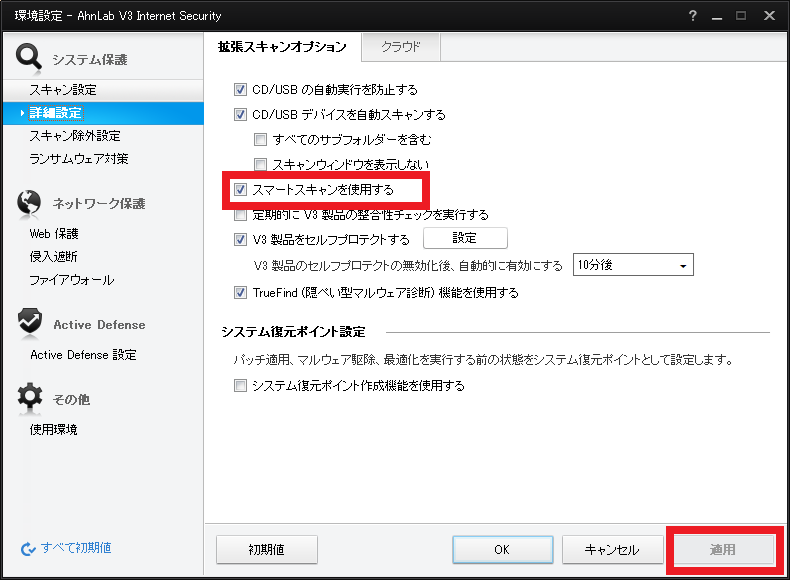Confirm with the OK button
790x580 pixels.
[x=502, y=549]
